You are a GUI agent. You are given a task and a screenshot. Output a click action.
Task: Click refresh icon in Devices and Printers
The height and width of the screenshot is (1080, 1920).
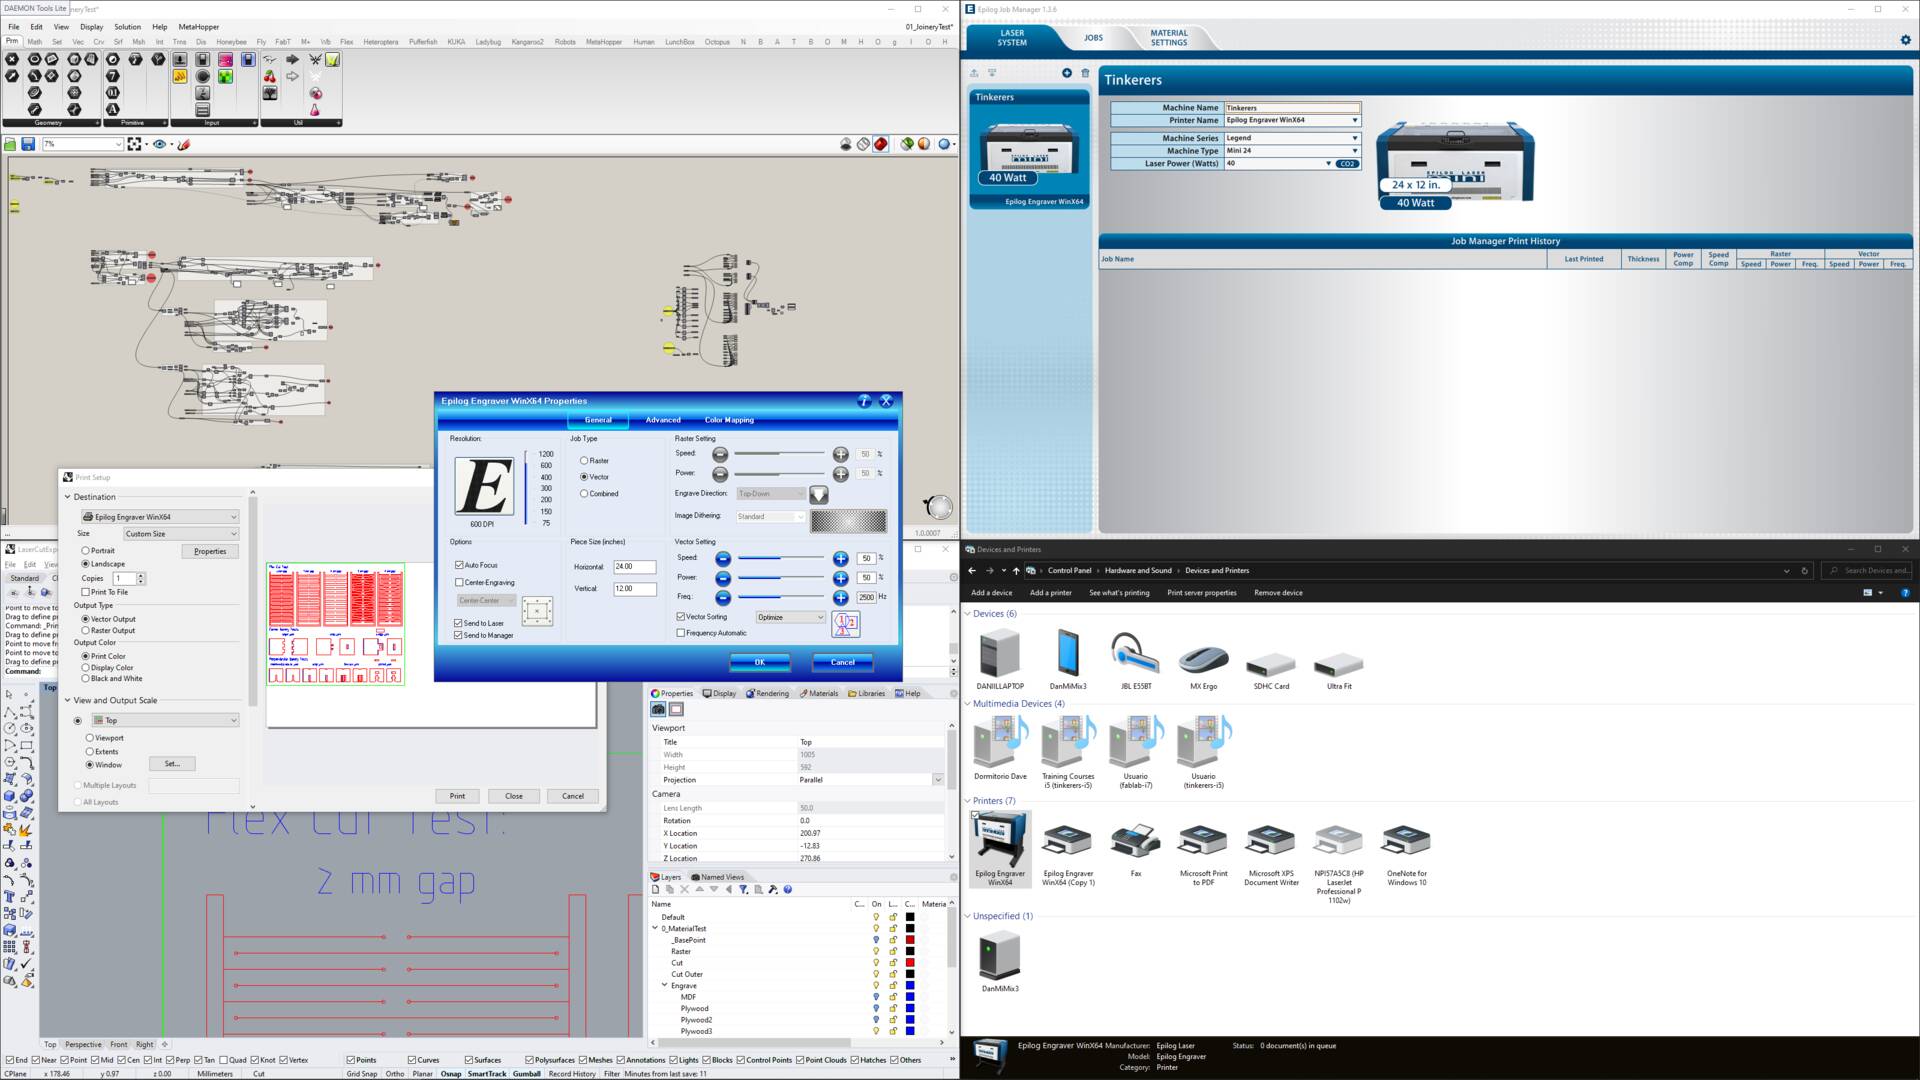[1805, 571]
